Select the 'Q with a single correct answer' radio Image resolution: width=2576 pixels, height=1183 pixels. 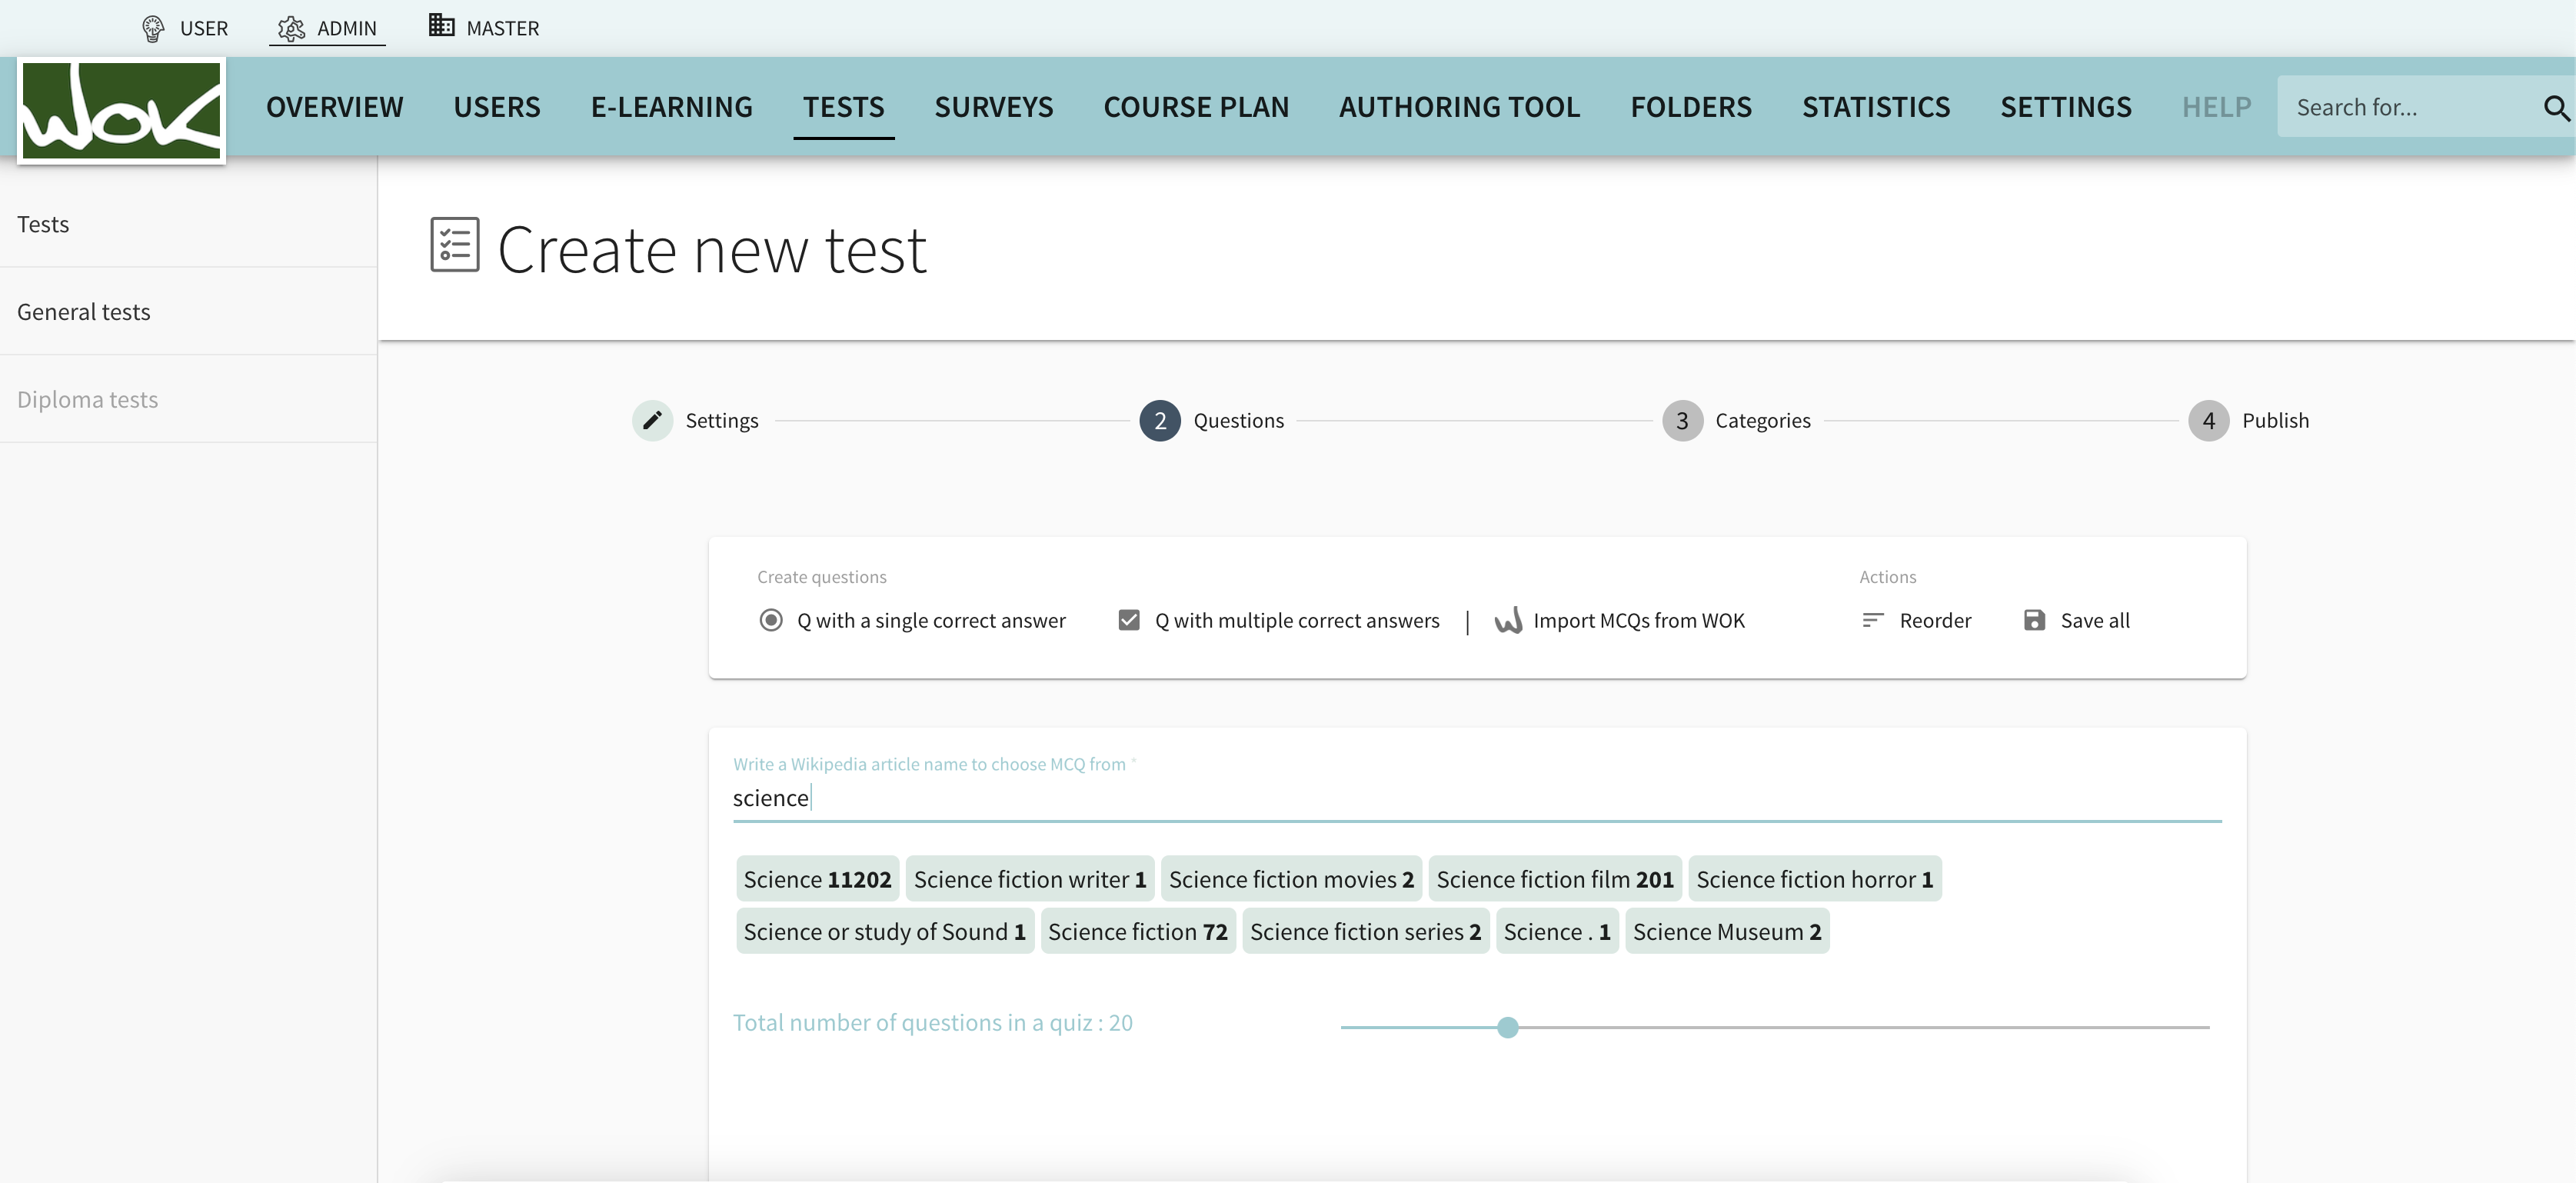[770, 620]
